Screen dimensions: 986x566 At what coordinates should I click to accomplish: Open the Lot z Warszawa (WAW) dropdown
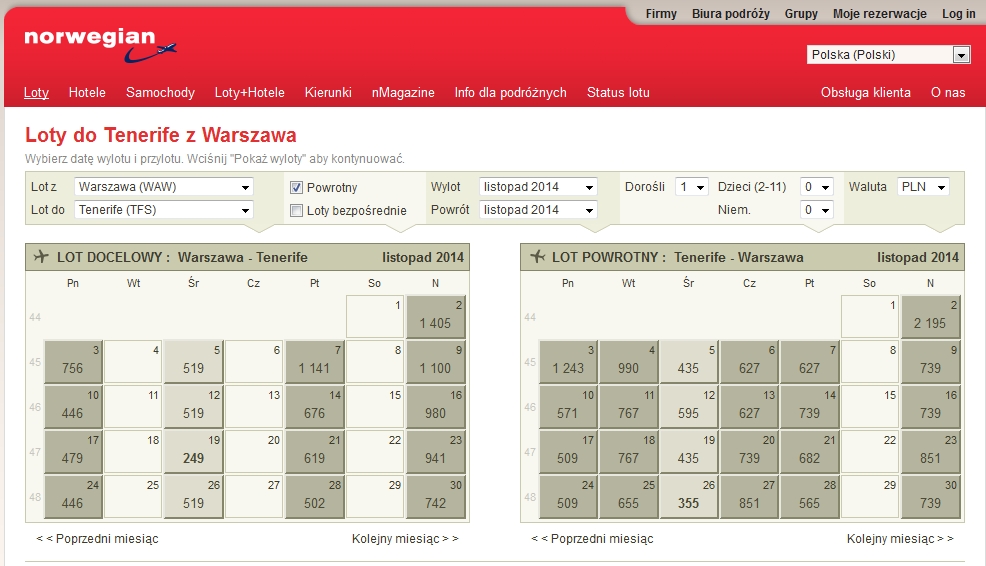click(x=164, y=187)
